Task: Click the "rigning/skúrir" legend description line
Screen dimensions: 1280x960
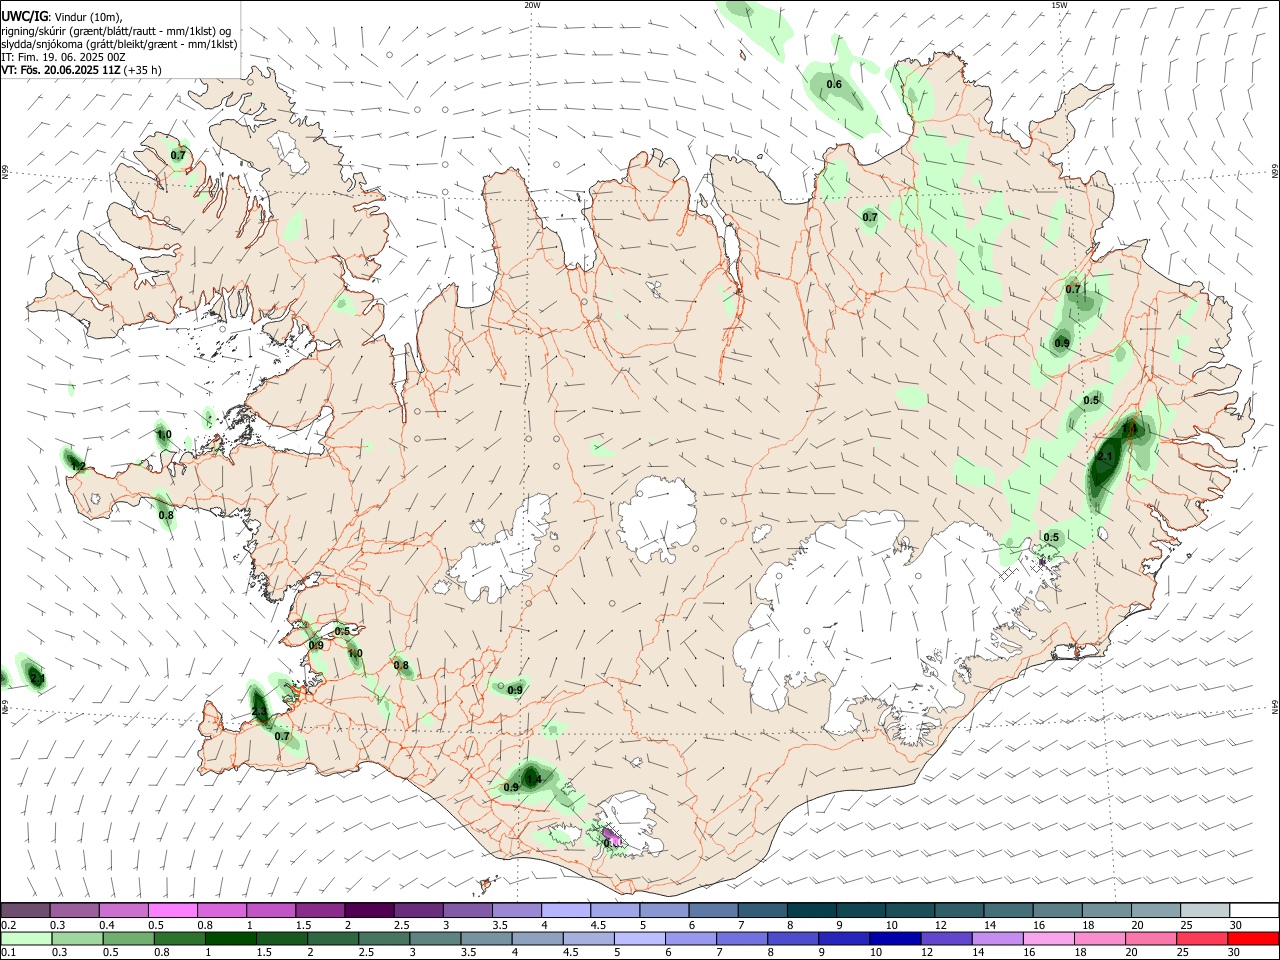Action: [116, 31]
